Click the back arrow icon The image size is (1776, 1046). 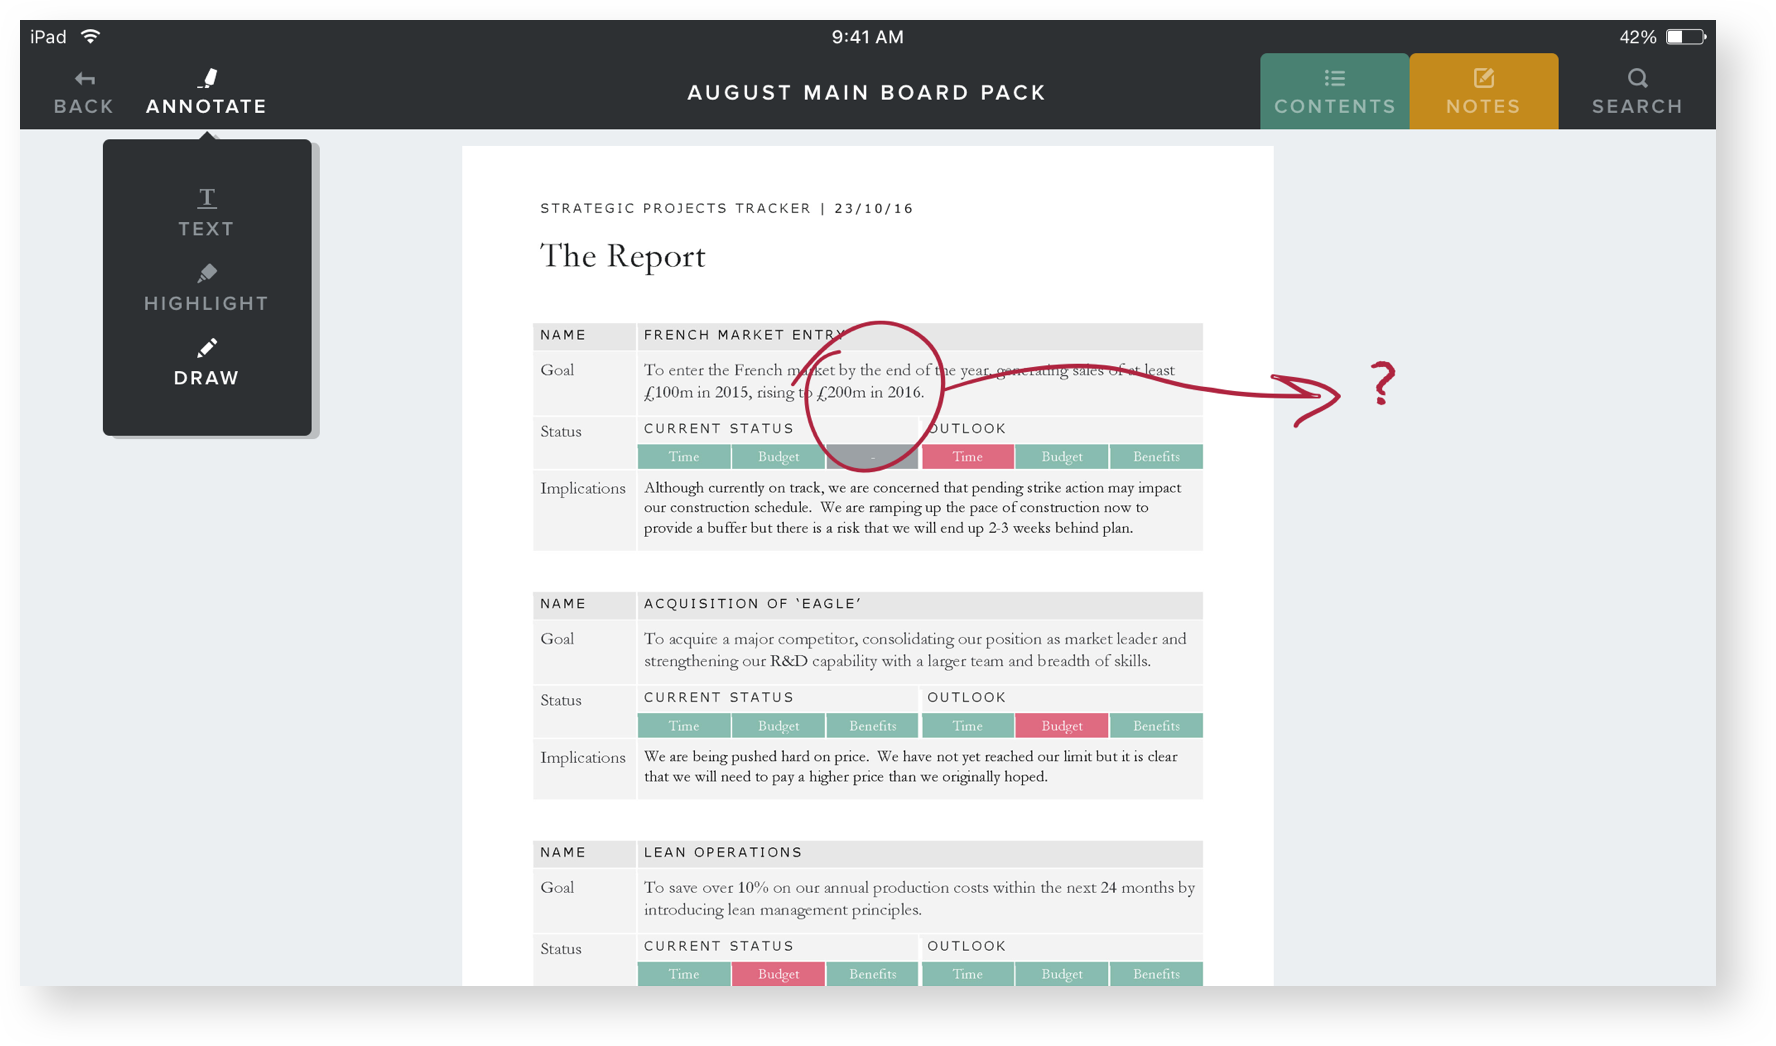(x=83, y=78)
